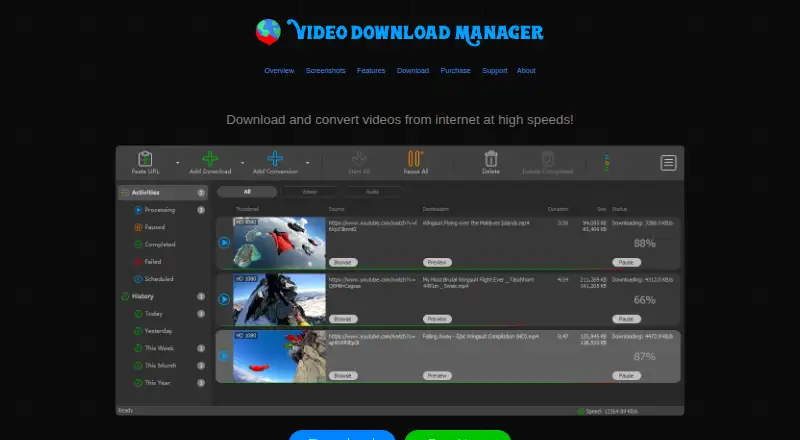Open the Add Download dropdown arrow

click(242, 163)
